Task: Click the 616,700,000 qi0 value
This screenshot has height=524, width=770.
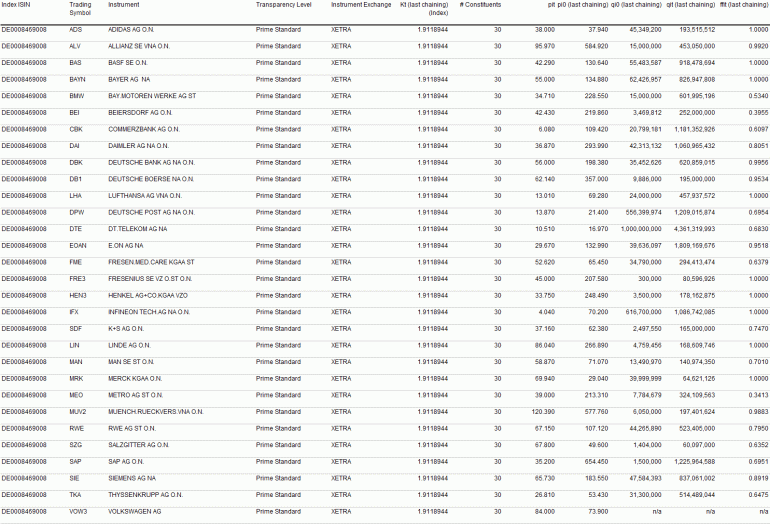Action: point(643,312)
